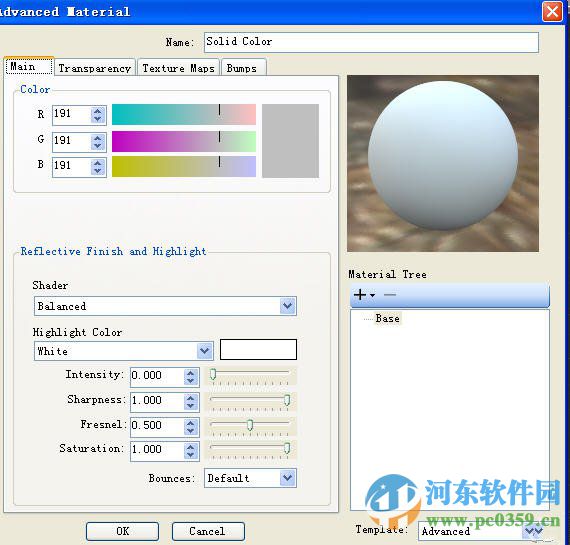Increase the R value with up arrow

click(97, 112)
